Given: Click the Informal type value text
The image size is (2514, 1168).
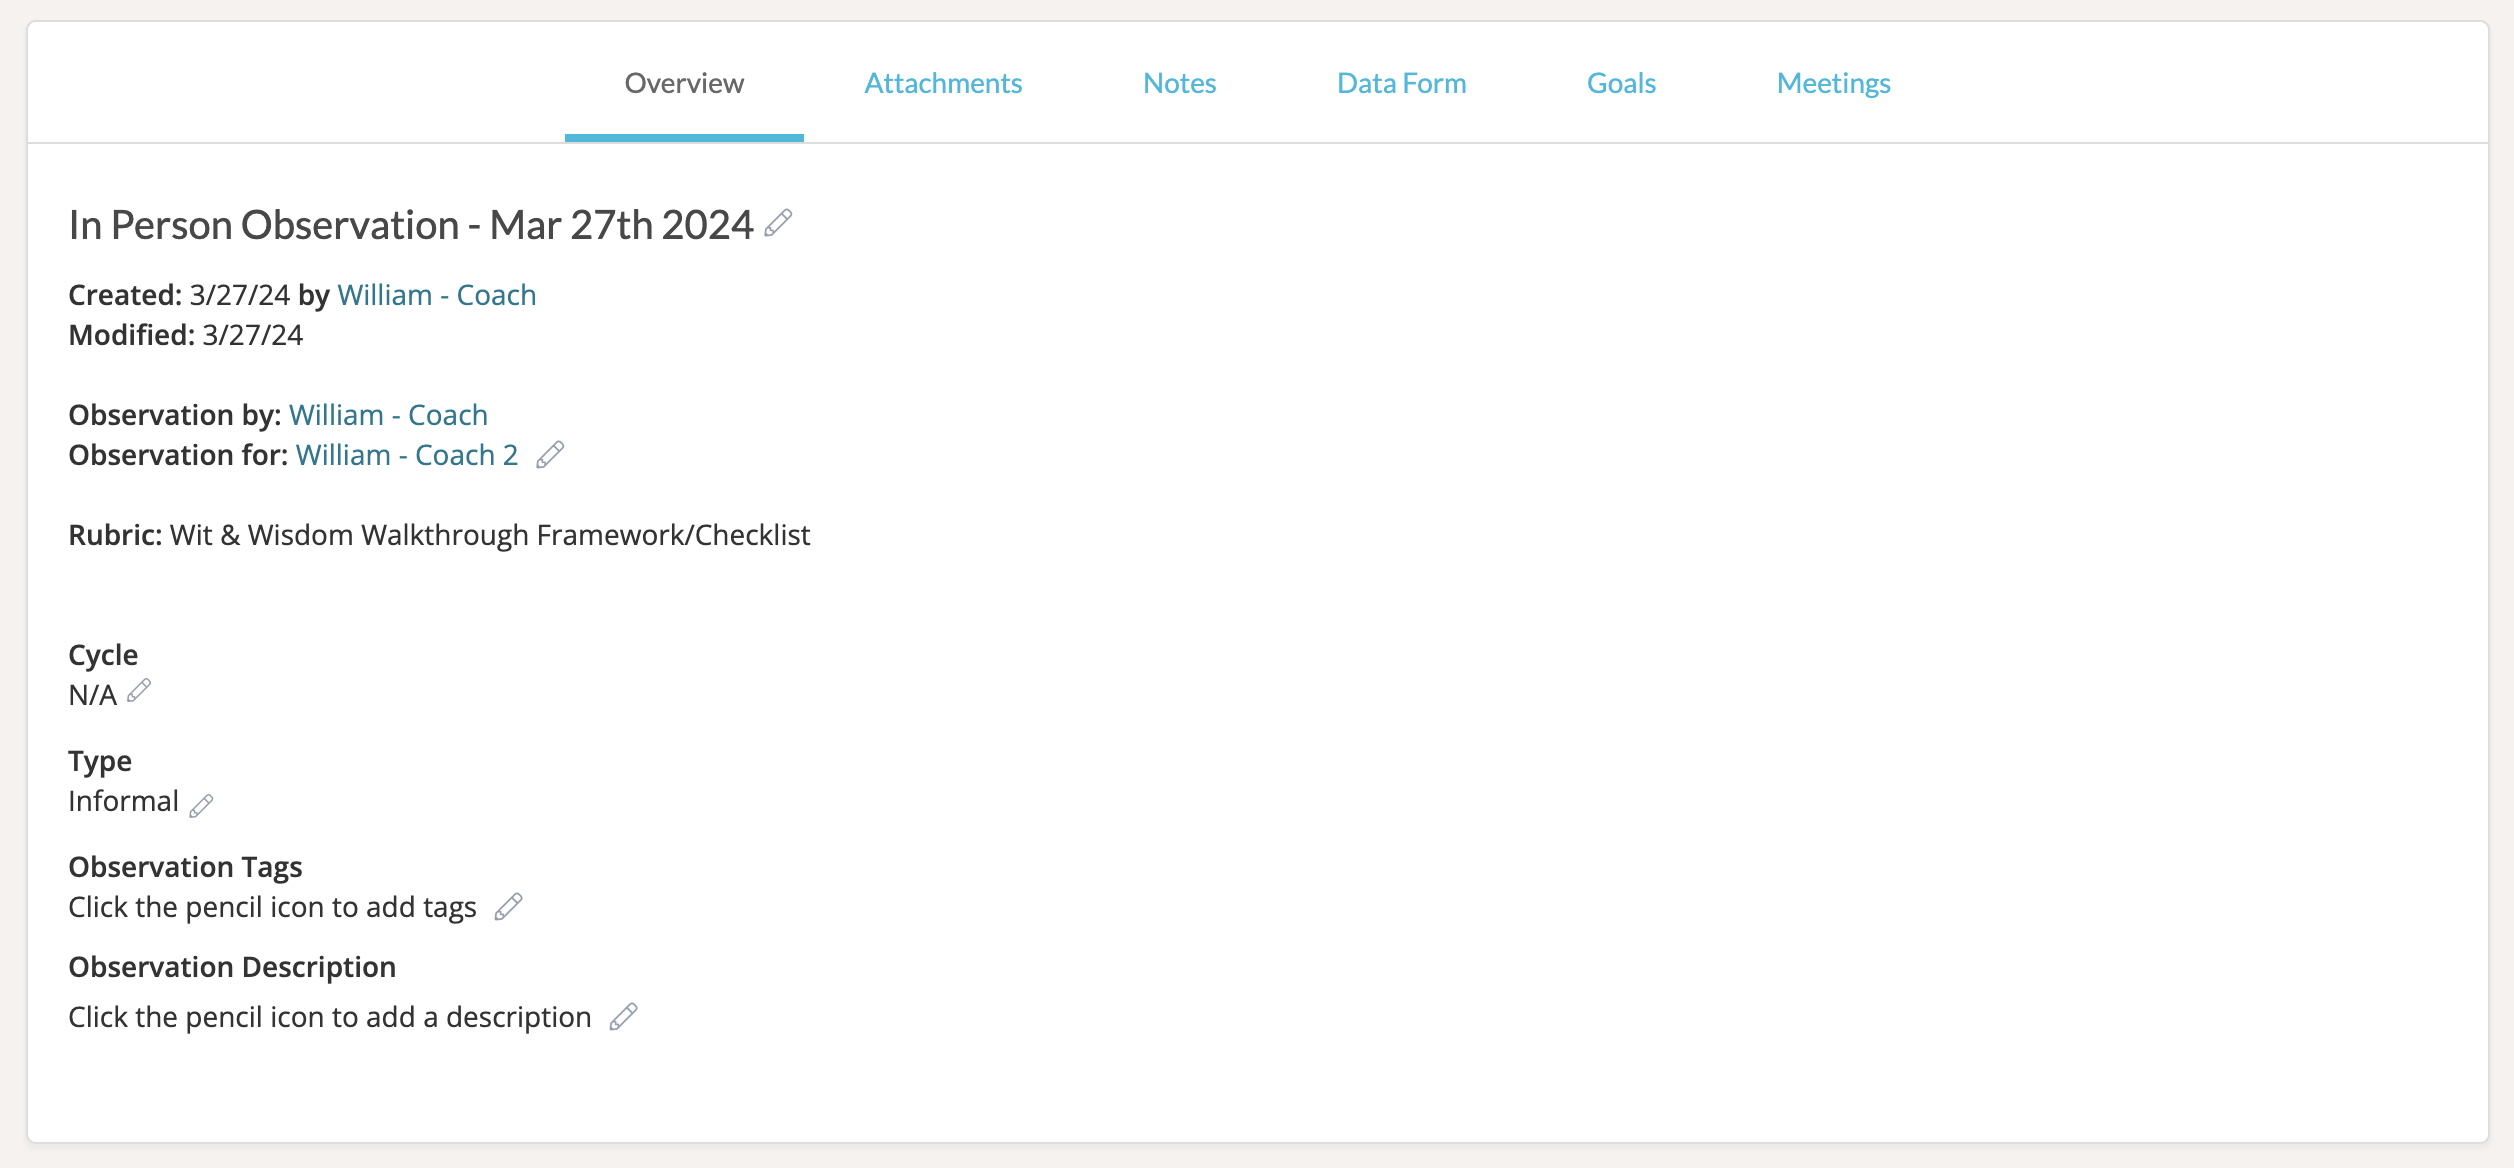Looking at the screenshot, I should pos(123,801).
